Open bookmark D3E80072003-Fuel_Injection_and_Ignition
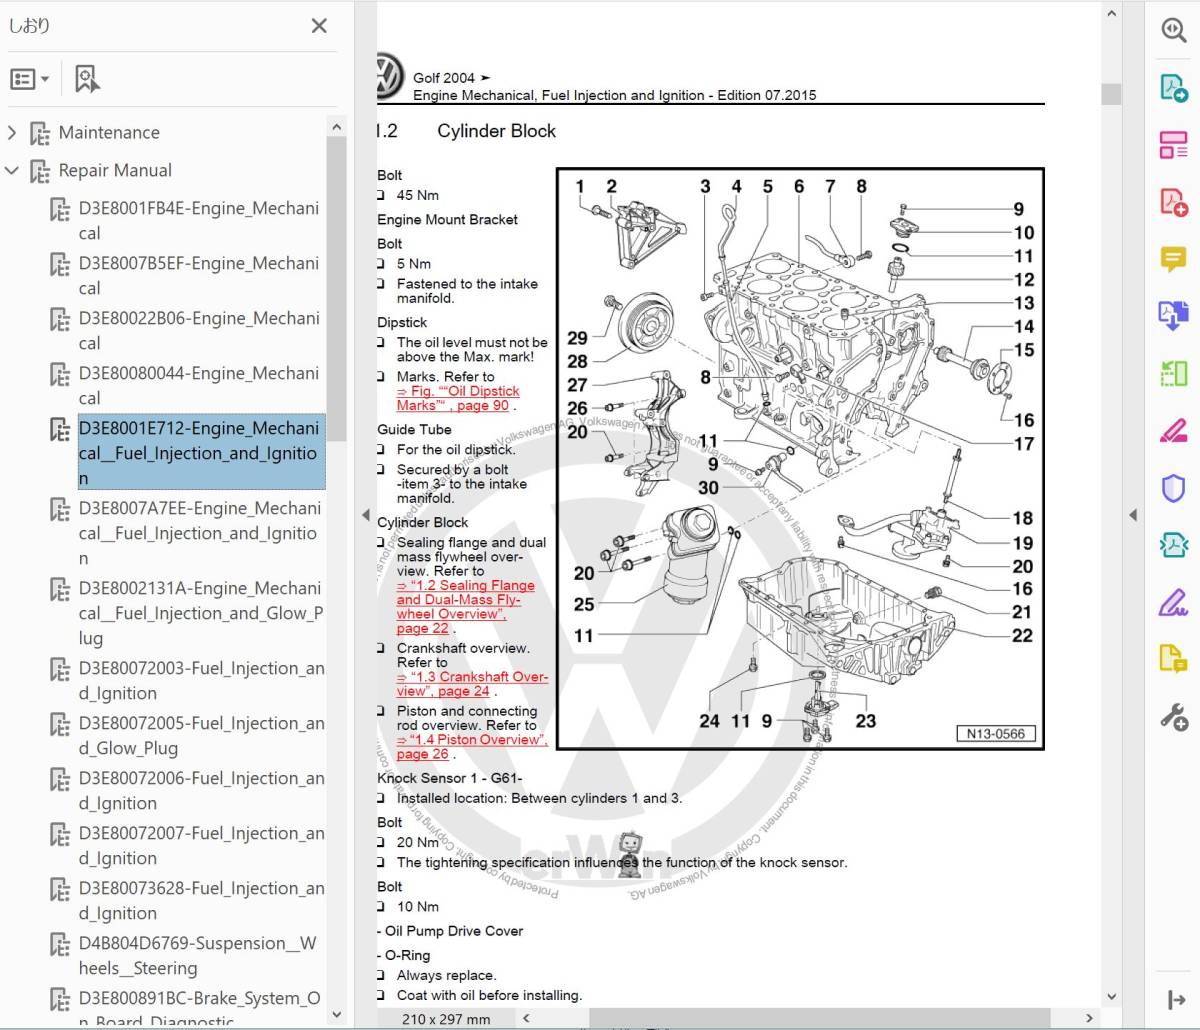Viewport: 1200px width, 1030px height. point(201,680)
